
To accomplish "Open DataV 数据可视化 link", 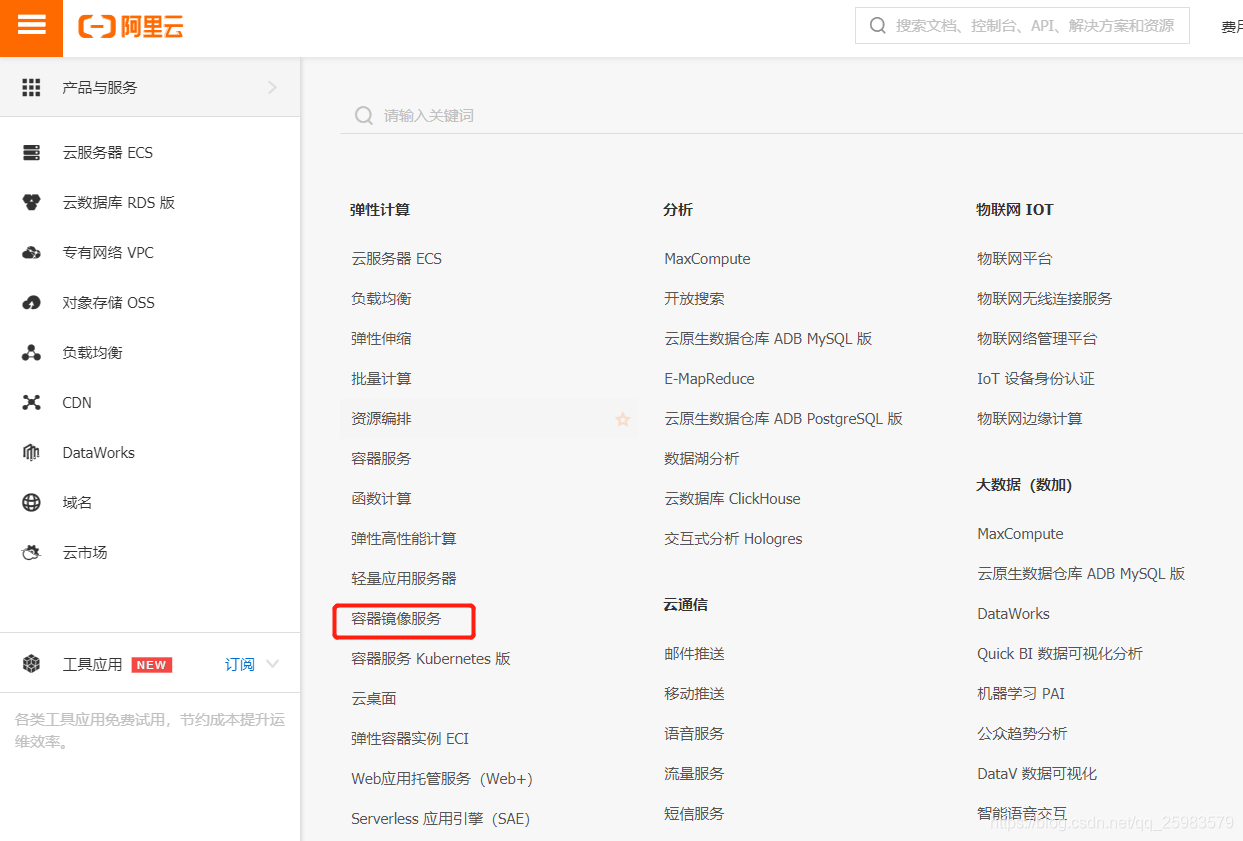I will click(1037, 774).
